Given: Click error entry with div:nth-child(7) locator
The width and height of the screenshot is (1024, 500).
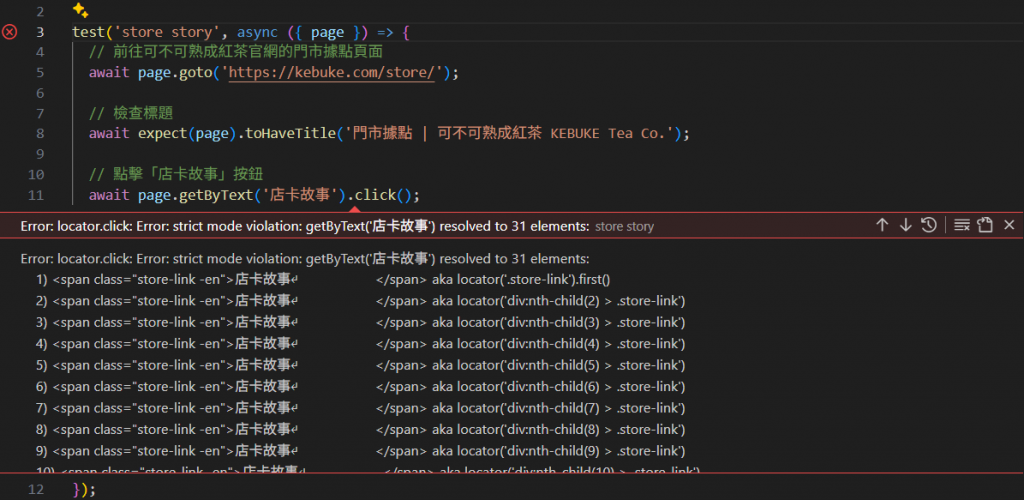Looking at the screenshot, I should click(360, 408).
